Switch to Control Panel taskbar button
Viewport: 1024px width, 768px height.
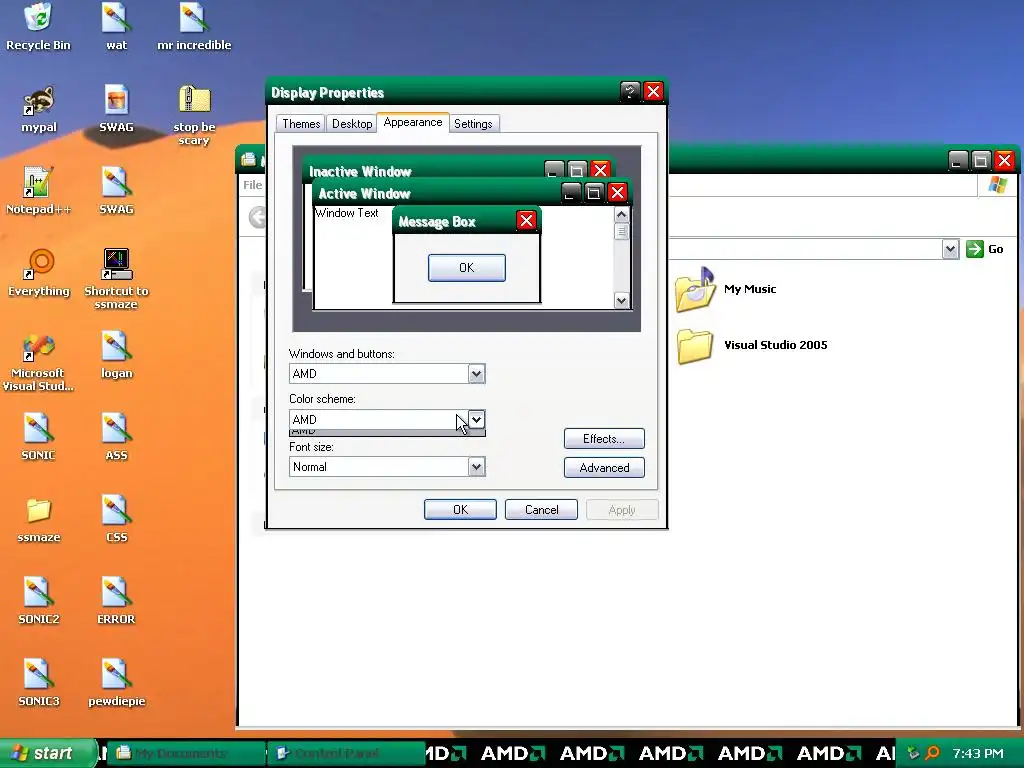click(x=346, y=753)
